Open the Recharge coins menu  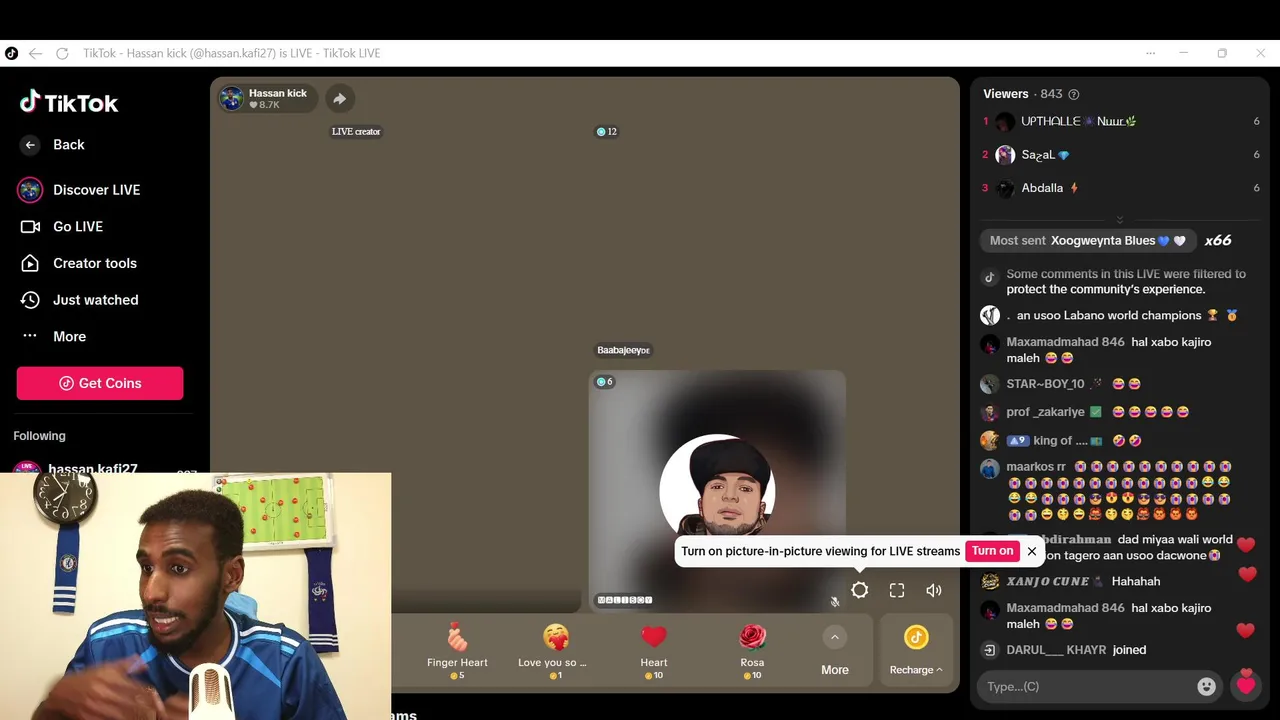click(x=916, y=651)
